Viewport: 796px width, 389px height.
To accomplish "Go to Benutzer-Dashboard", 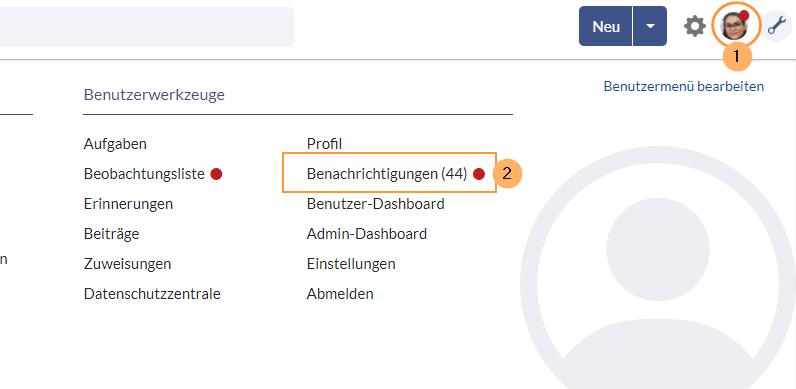I will (x=376, y=204).
